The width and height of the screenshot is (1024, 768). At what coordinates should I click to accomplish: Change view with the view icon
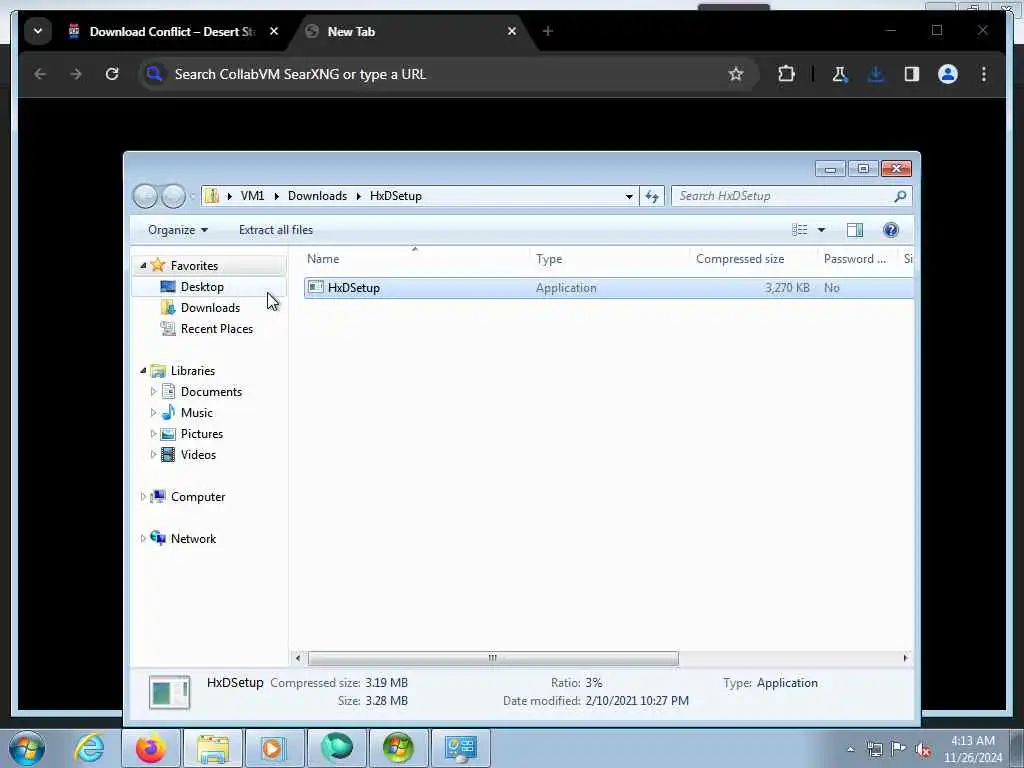click(800, 230)
